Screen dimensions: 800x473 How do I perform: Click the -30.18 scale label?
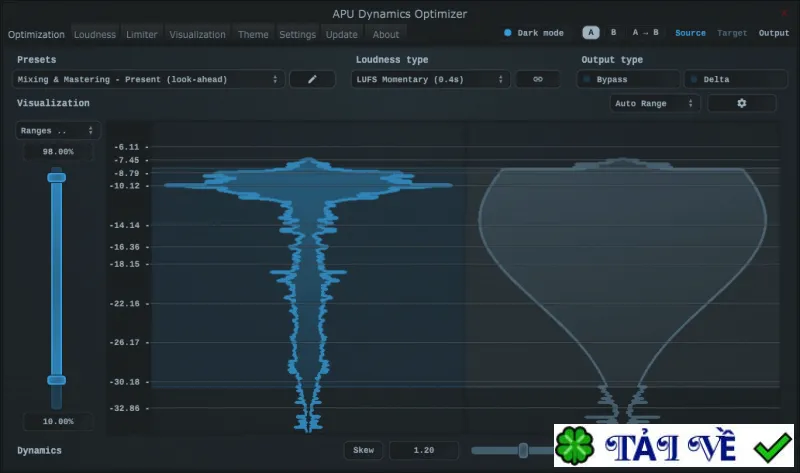pos(124,382)
